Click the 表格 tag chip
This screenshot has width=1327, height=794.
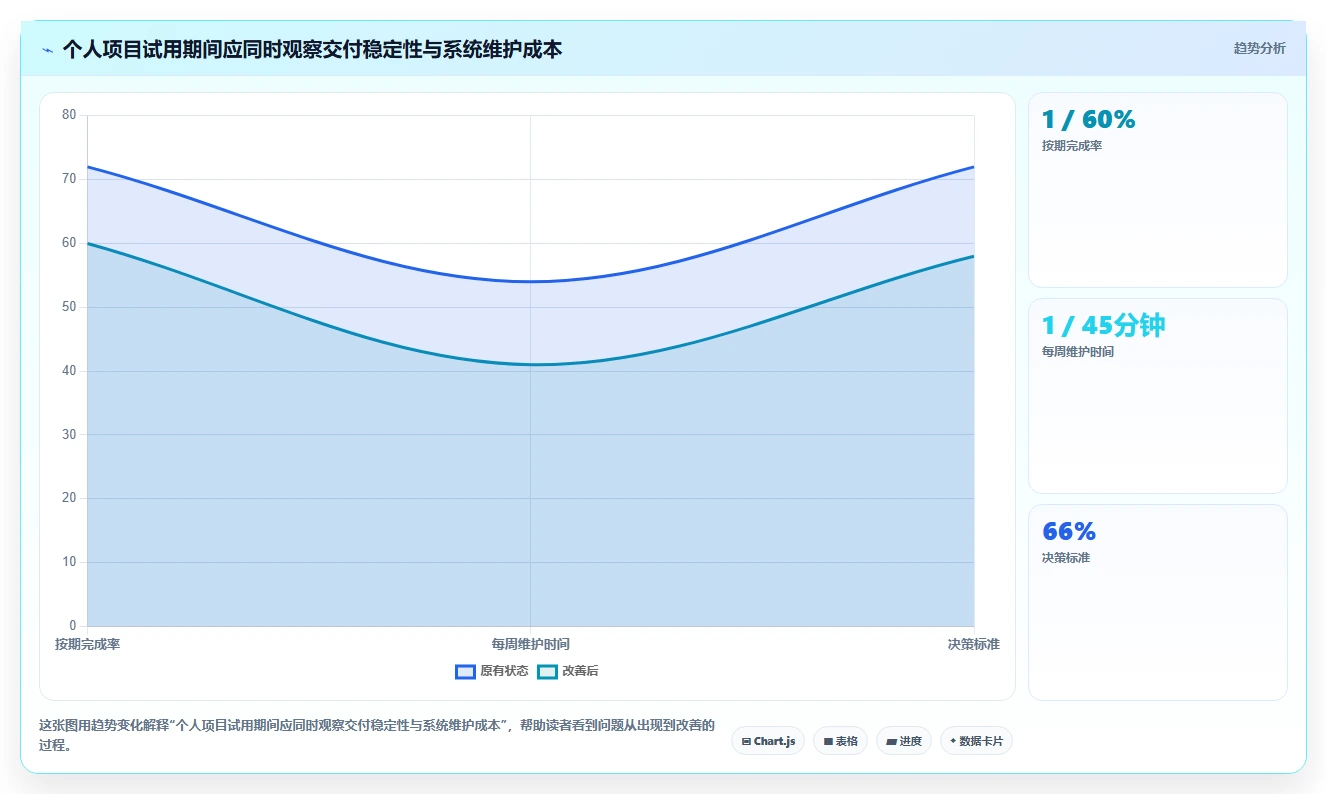[x=840, y=741]
